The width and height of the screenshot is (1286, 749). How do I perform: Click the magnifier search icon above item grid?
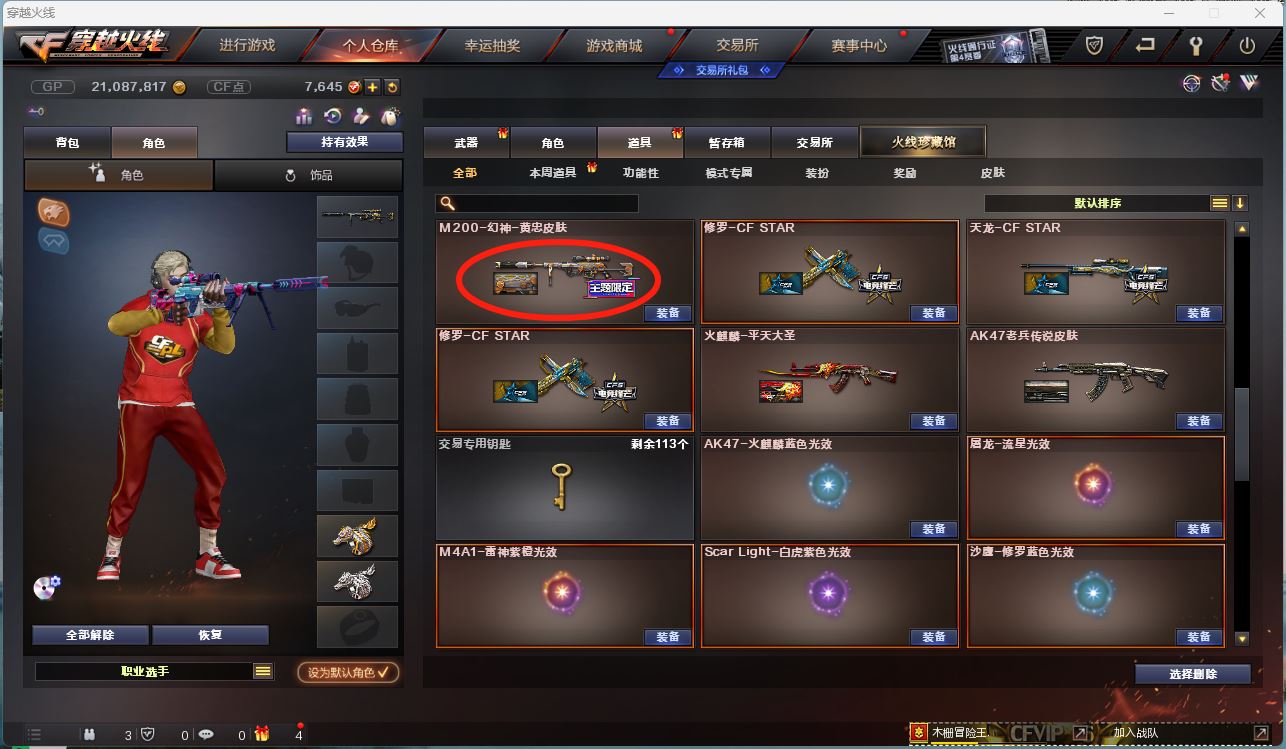[448, 203]
